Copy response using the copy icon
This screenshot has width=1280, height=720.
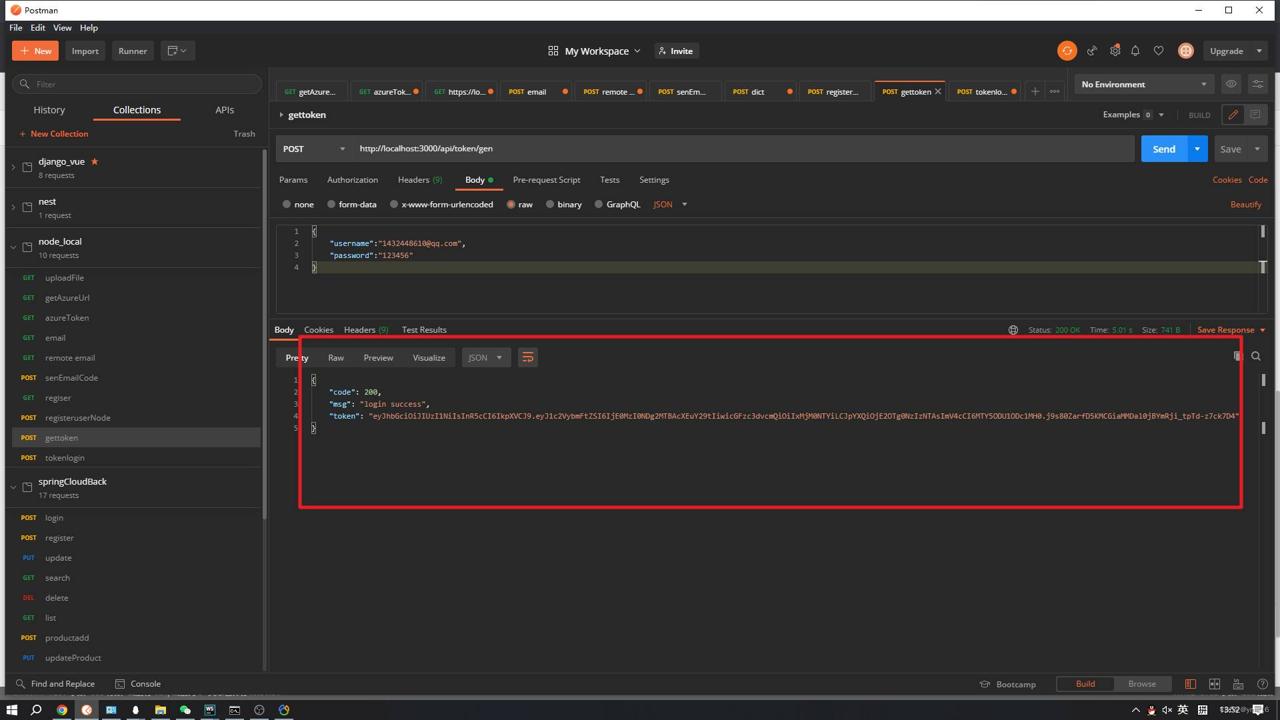[x=1238, y=356]
